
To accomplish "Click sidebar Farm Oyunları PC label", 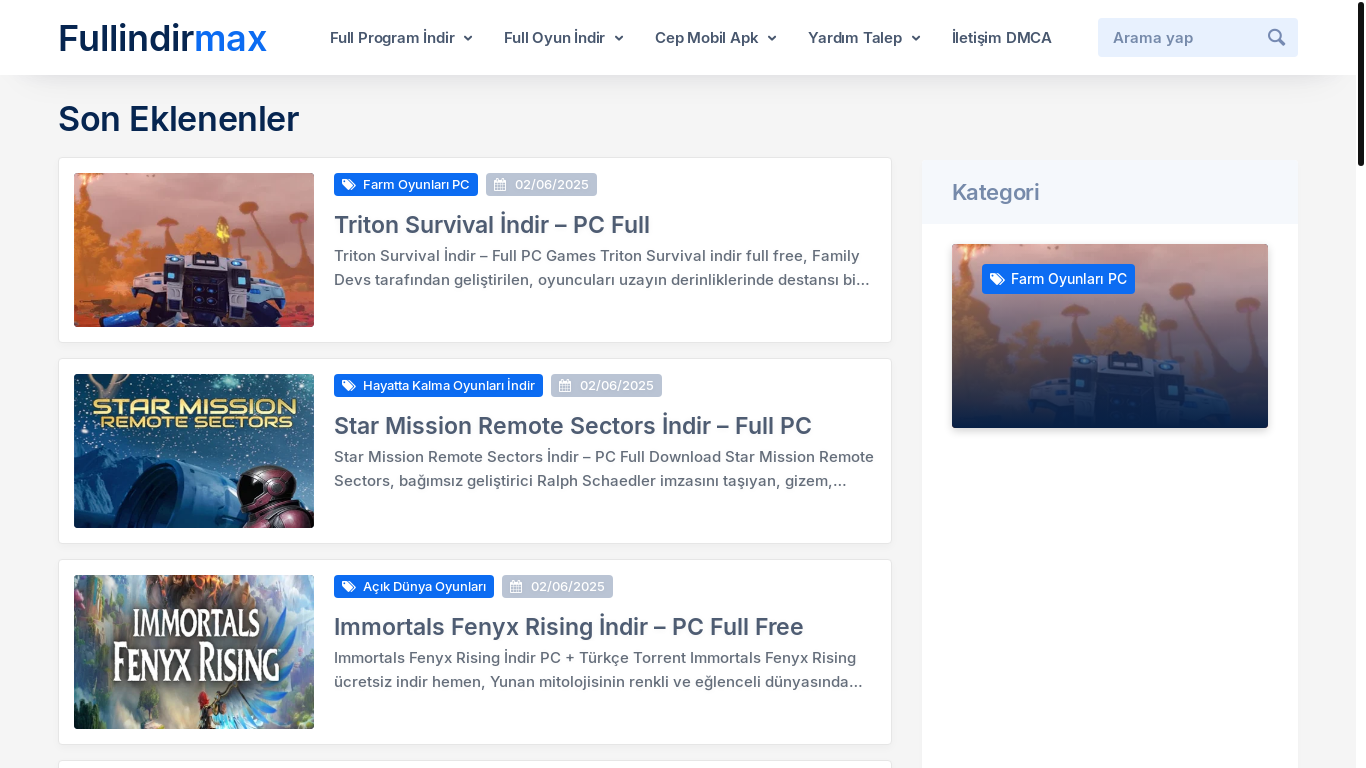I will [x=1058, y=279].
